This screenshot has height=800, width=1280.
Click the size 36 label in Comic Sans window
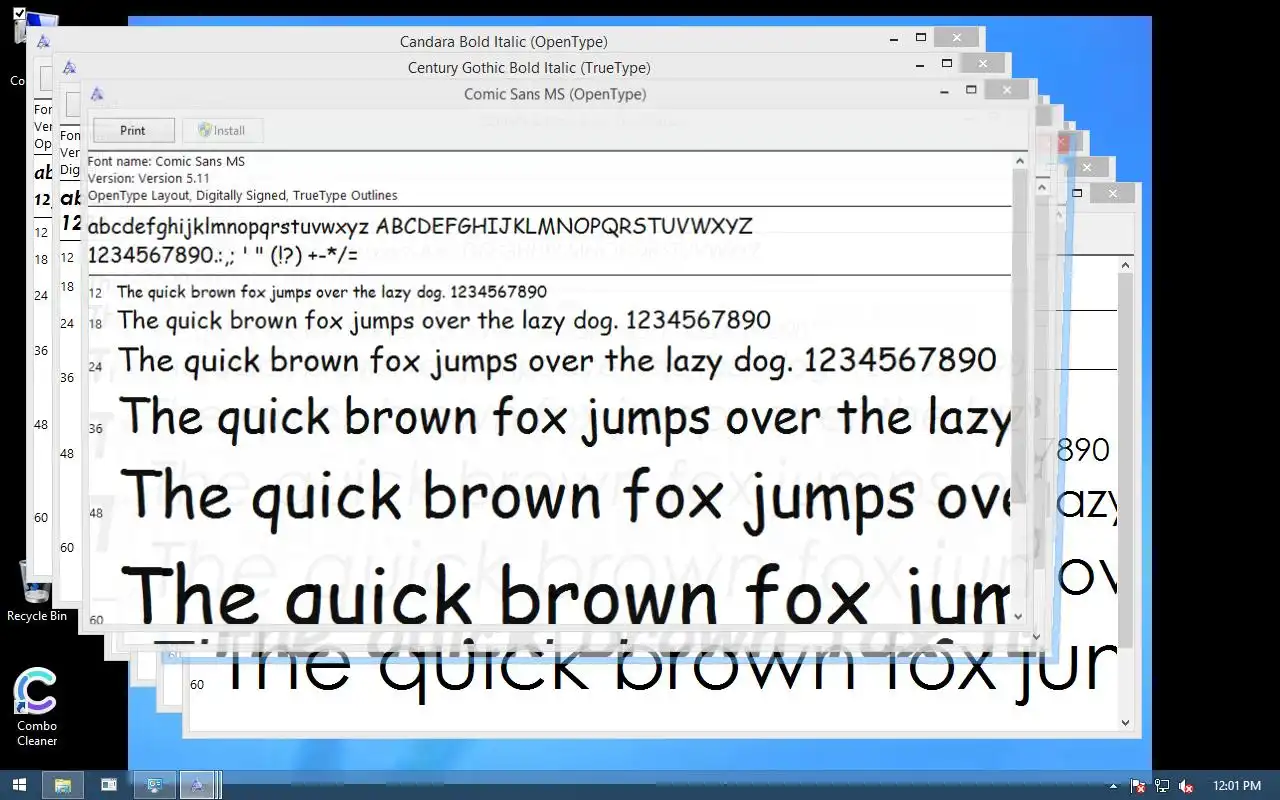click(95, 428)
